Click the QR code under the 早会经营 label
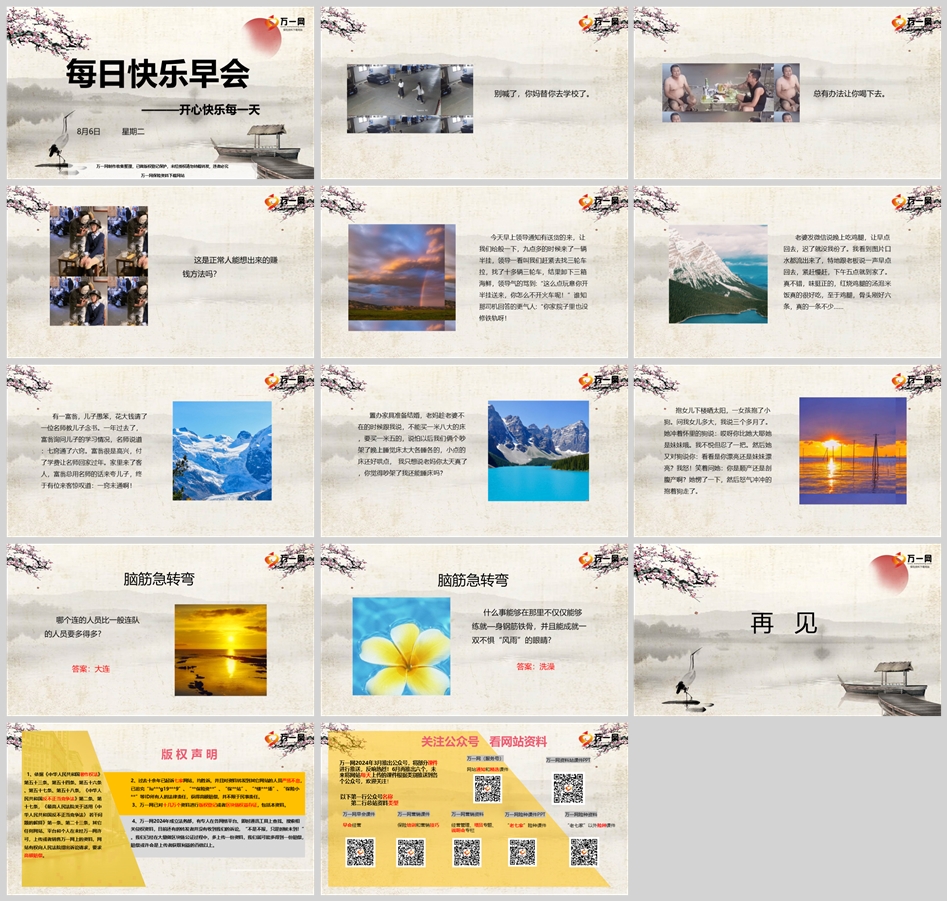The height and width of the screenshot is (901, 947). 360,851
